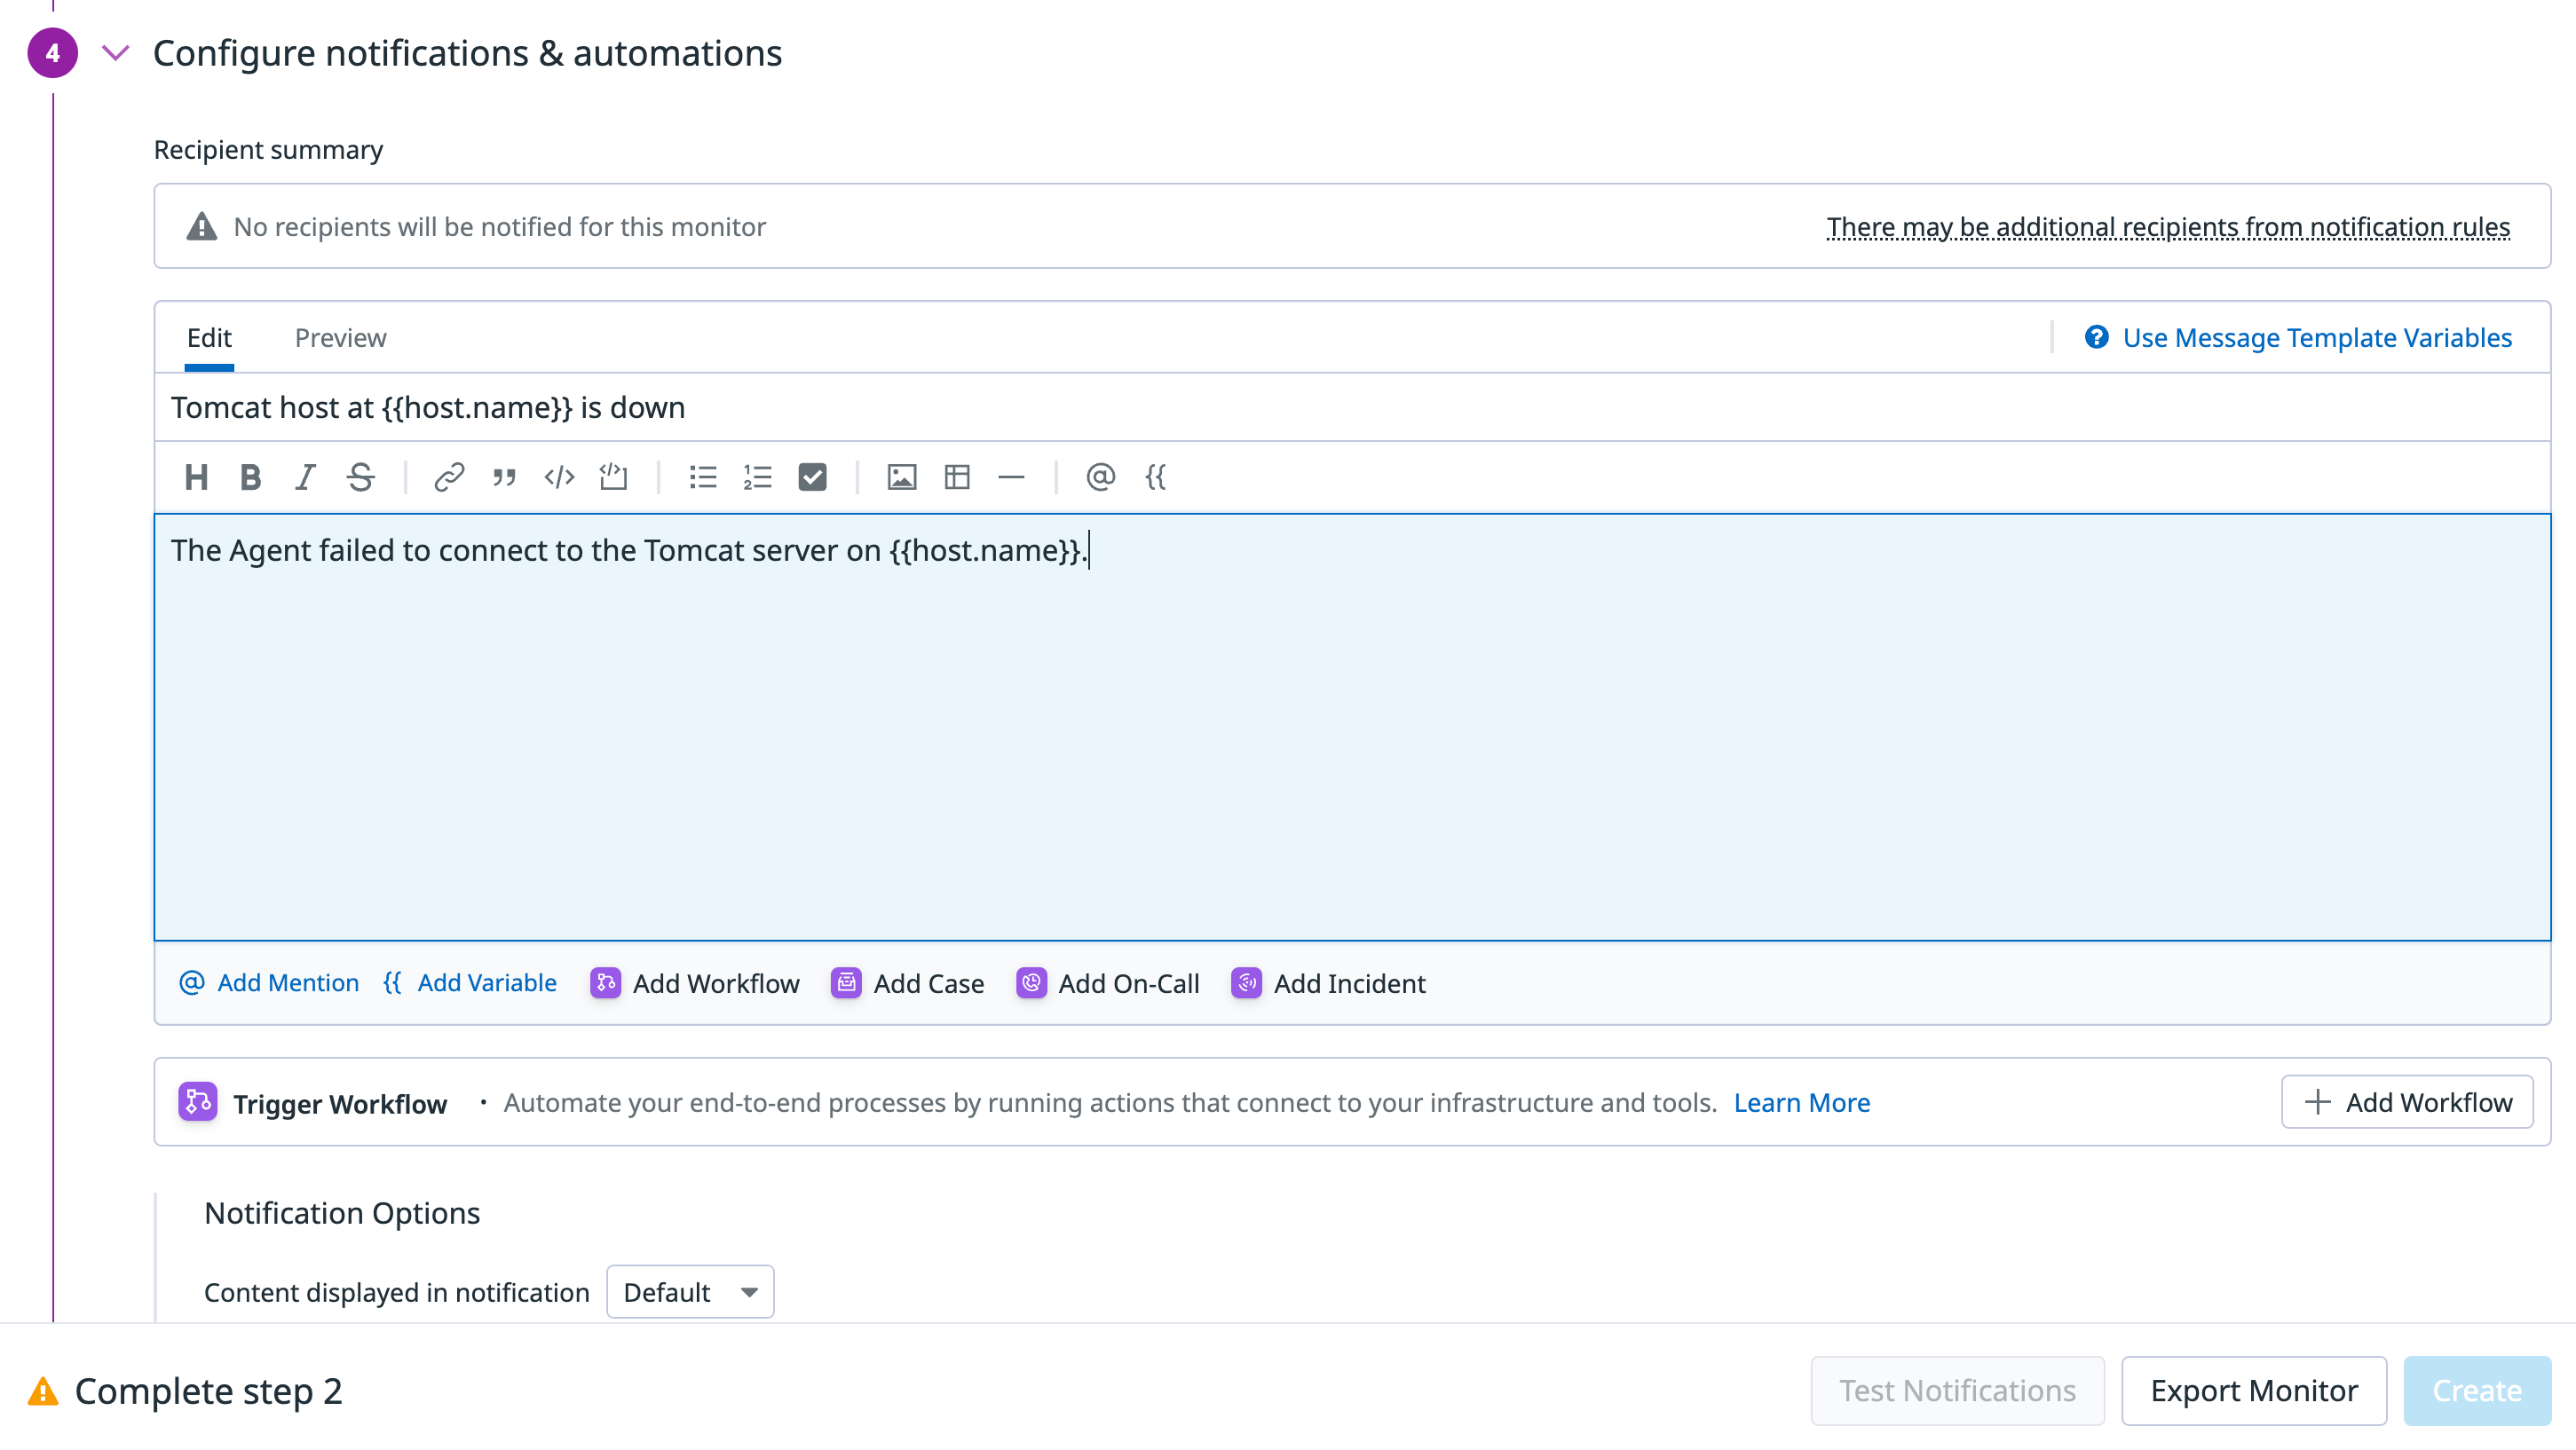Toggle bold text formatting
2576x1450 pixels.
tap(250, 477)
